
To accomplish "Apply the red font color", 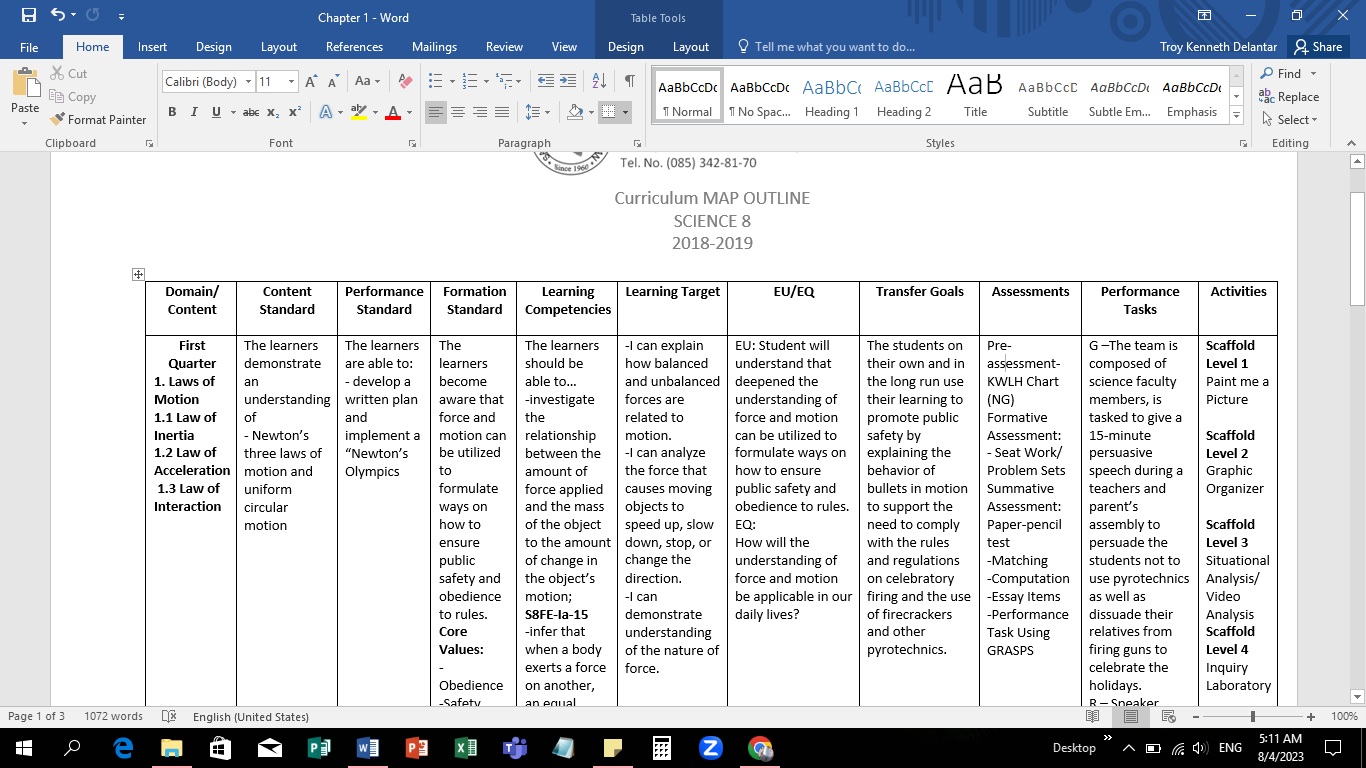I will pos(393,112).
